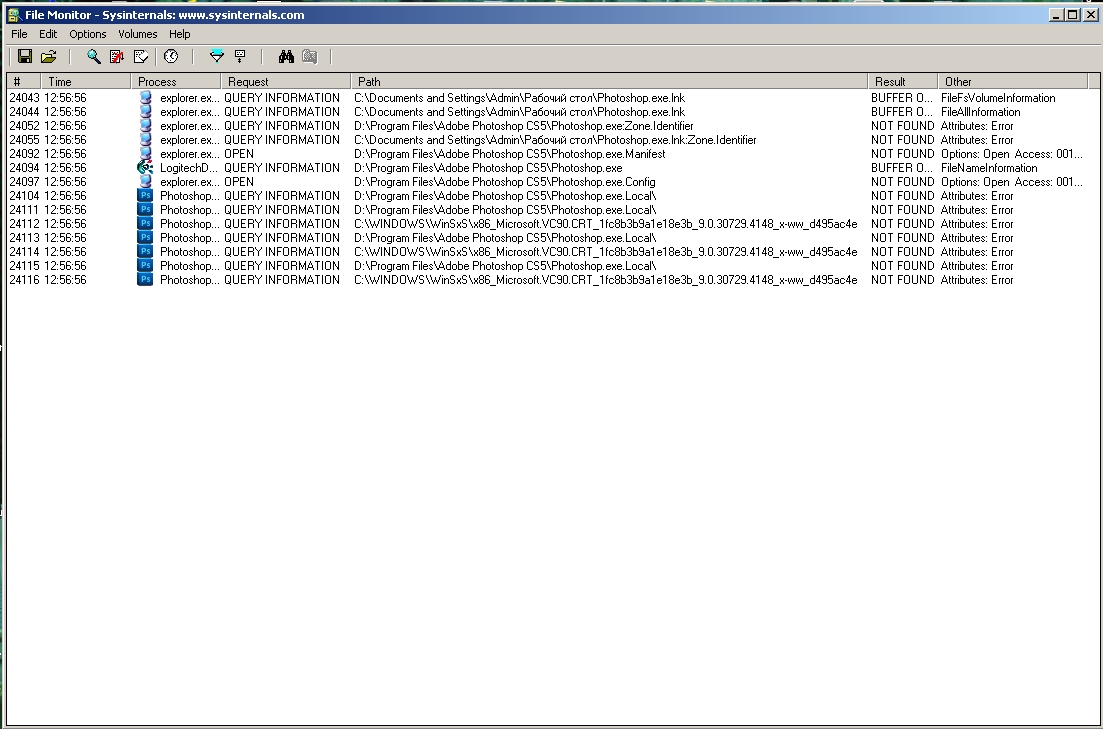Maximize the File Monitor window
This screenshot has width=1103, height=729.
(1072, 15)
